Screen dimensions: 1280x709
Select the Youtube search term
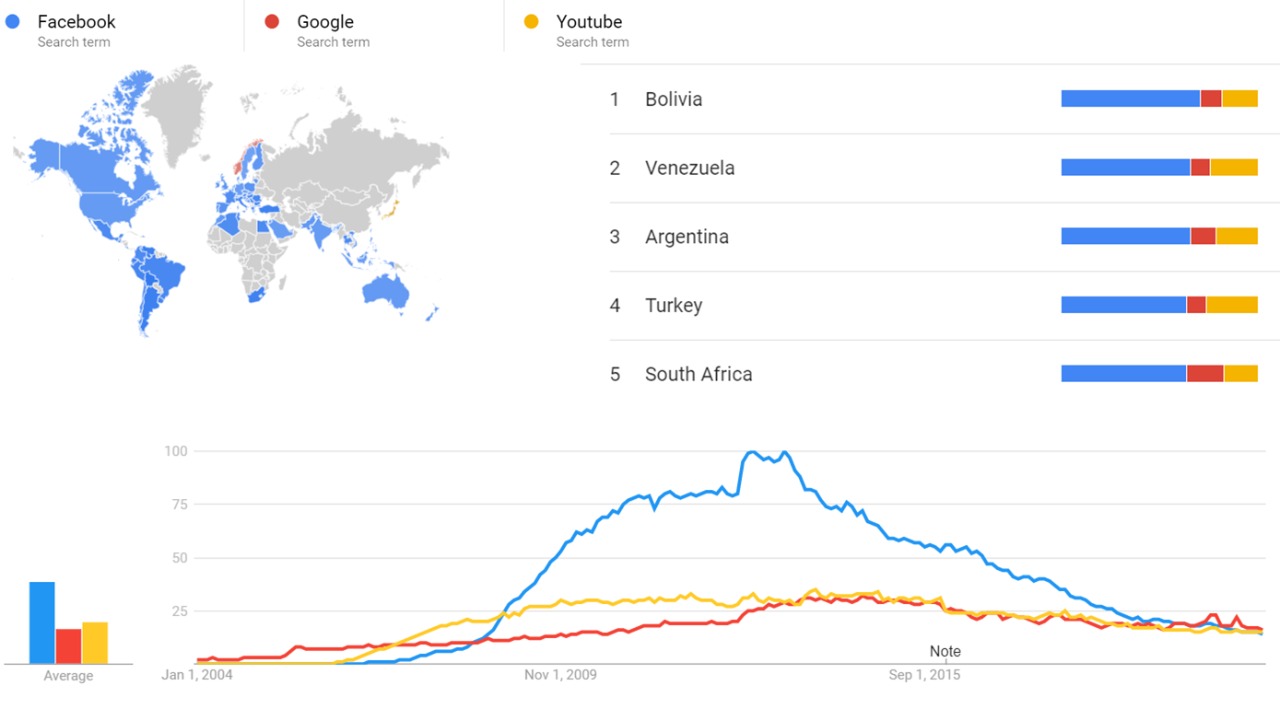(589, 22)
